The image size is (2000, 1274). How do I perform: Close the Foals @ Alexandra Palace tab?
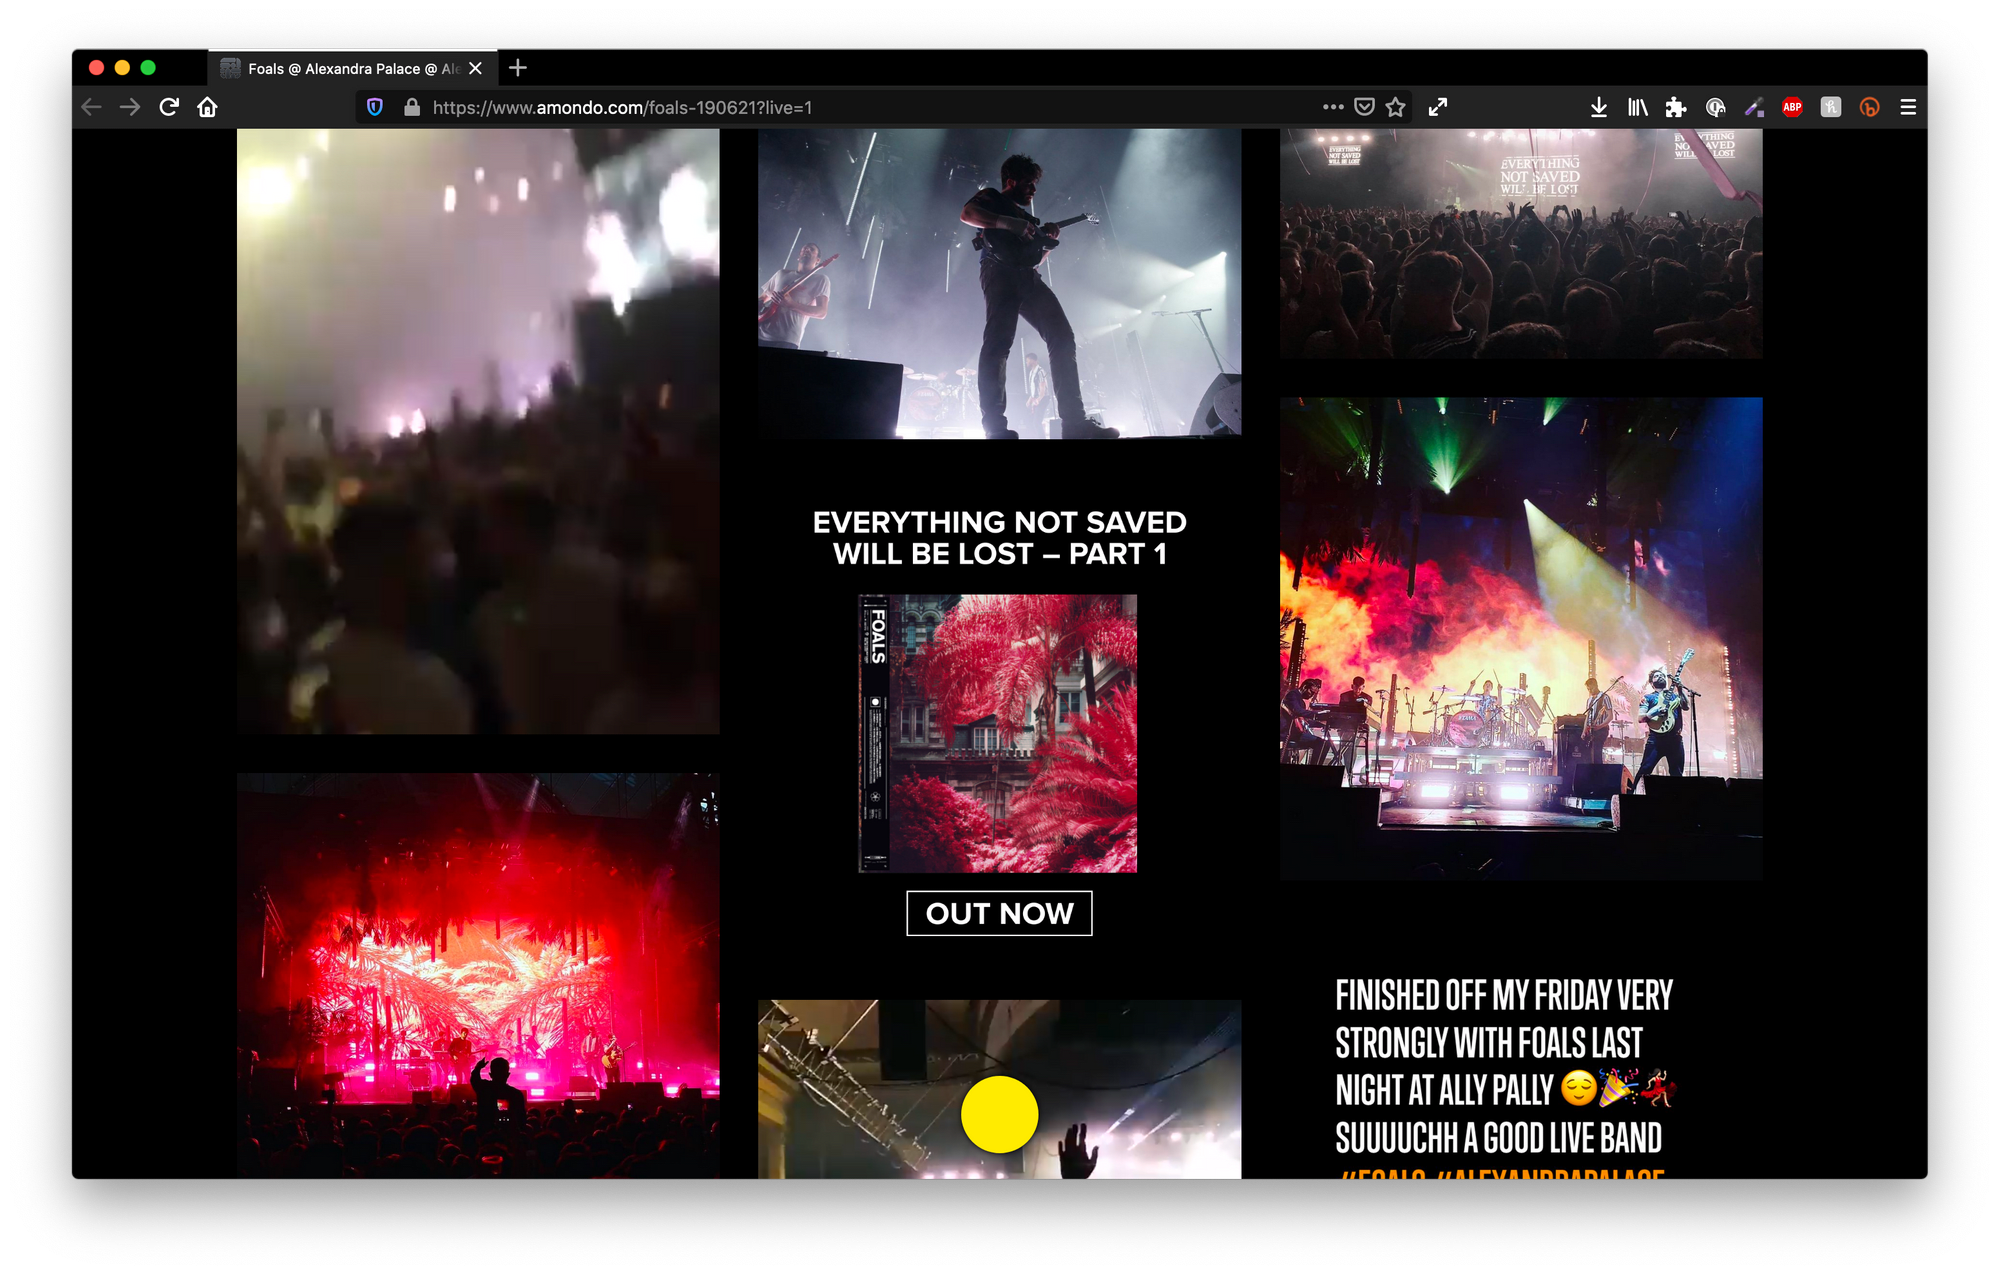pyautogui.click(x=476, y=68)
